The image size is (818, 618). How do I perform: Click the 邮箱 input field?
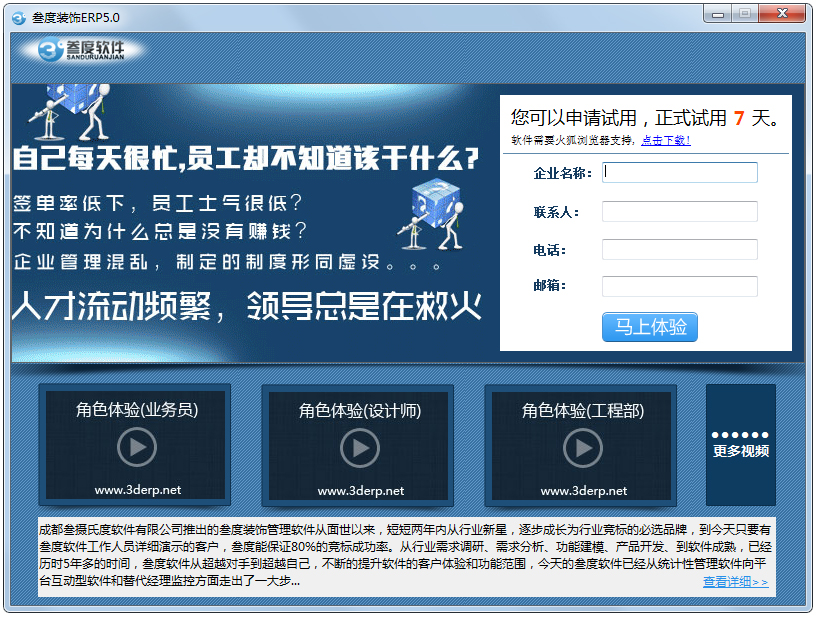point(680,286)
